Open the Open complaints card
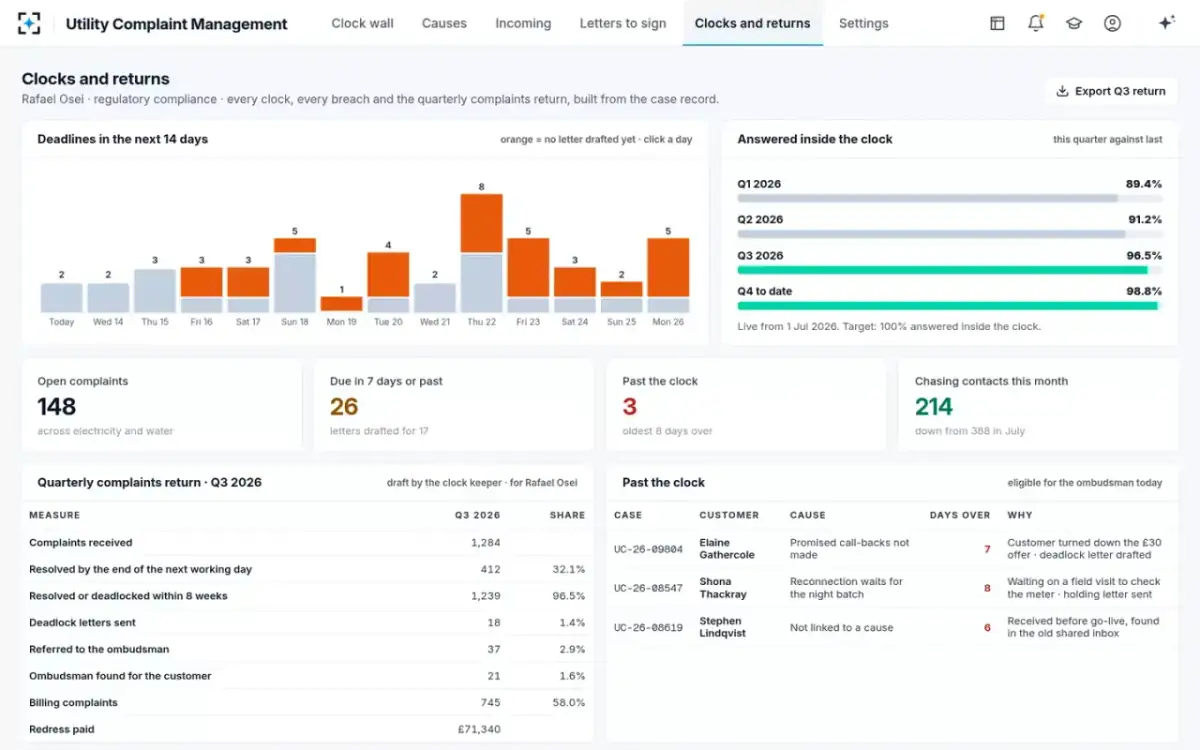1200x750 pixels. (x=162, y=405)
